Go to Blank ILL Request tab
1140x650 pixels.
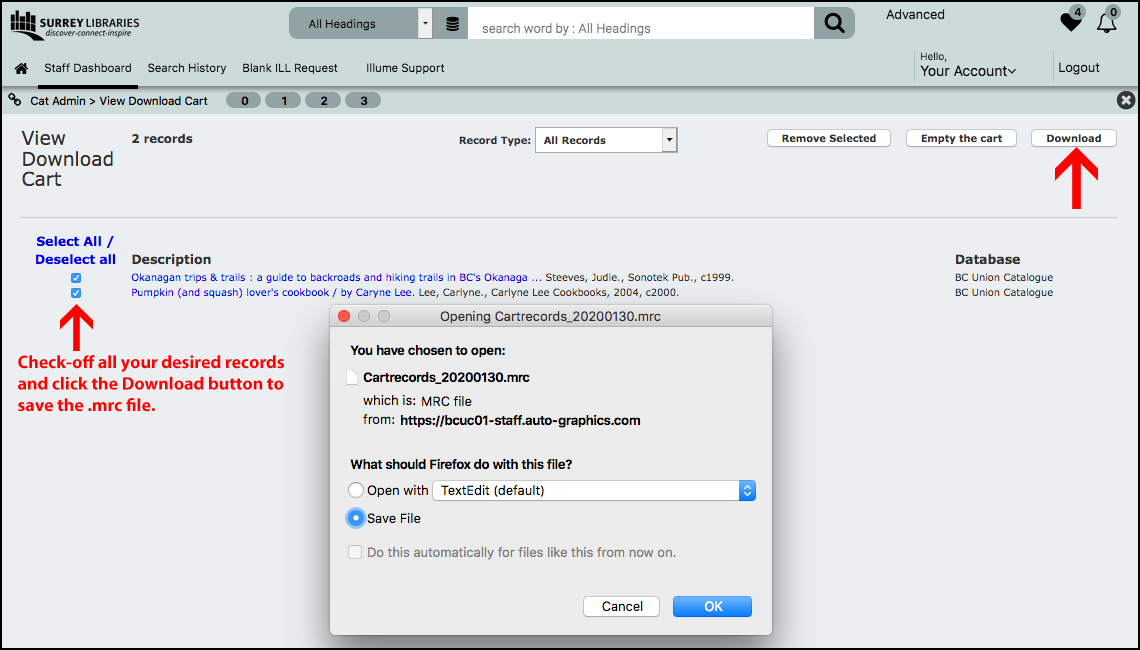(x=290, y=68)
